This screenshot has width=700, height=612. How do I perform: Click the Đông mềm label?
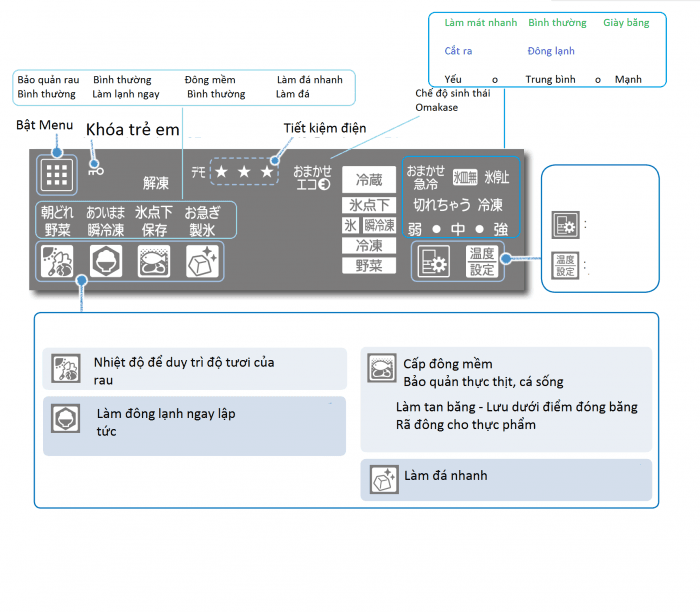click(210, 80)
